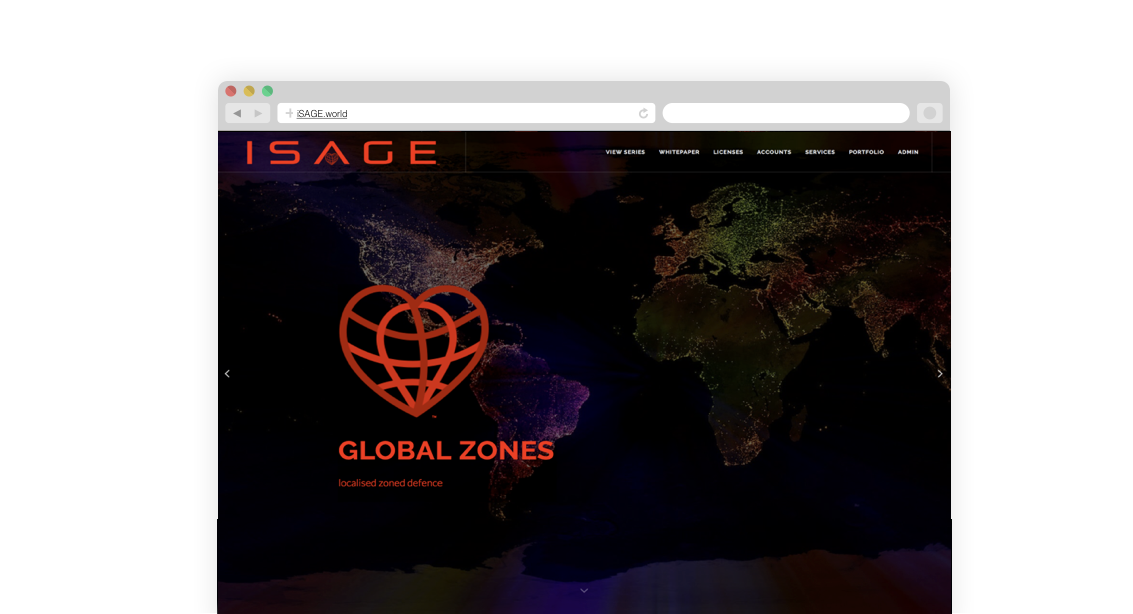Go to Accounts in the top navigation
Screen dimensions: 1133x614
774,152
